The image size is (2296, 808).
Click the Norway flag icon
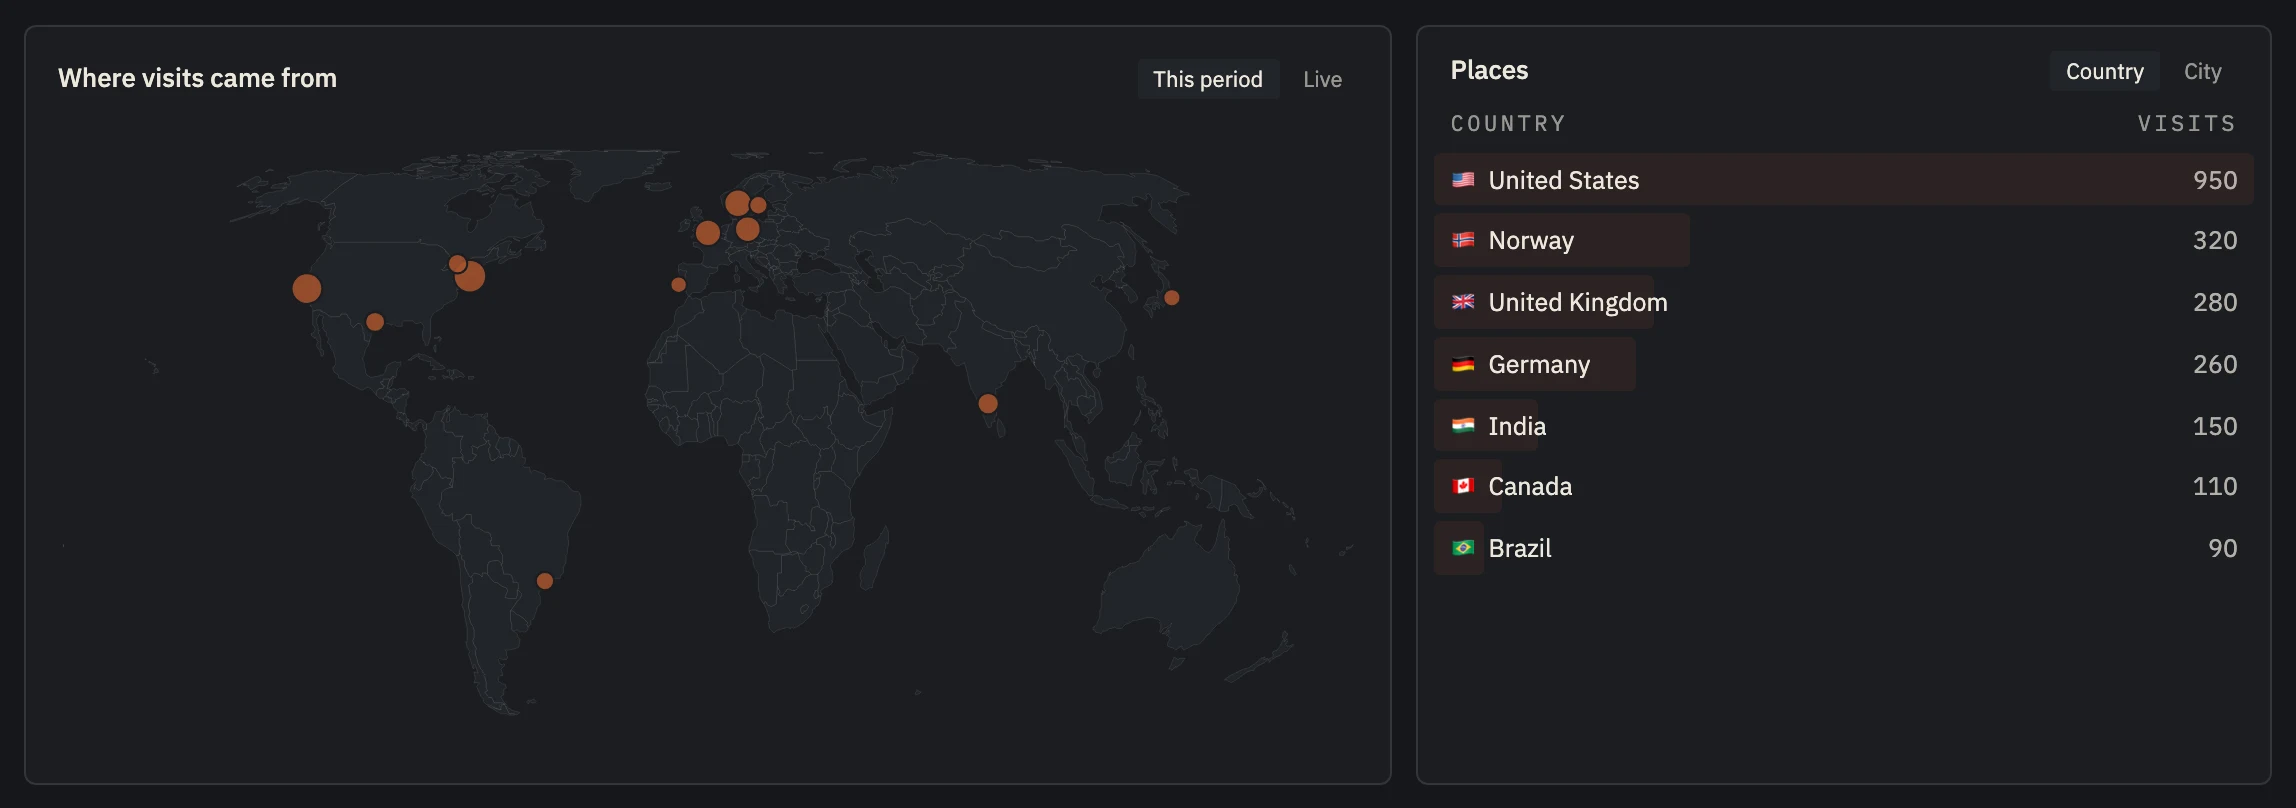pyautogui.click(x=1463, y=240)
